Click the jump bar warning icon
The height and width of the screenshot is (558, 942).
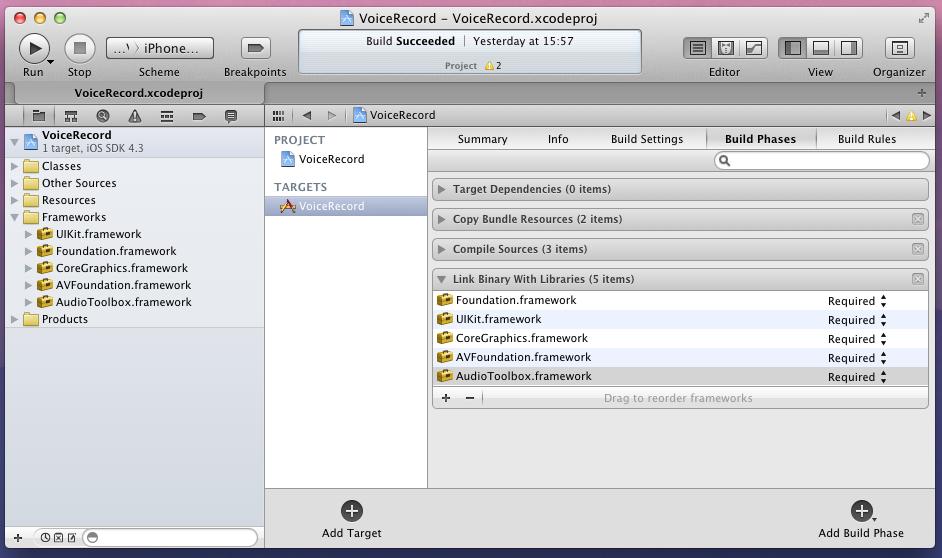[x=911, y=116]
